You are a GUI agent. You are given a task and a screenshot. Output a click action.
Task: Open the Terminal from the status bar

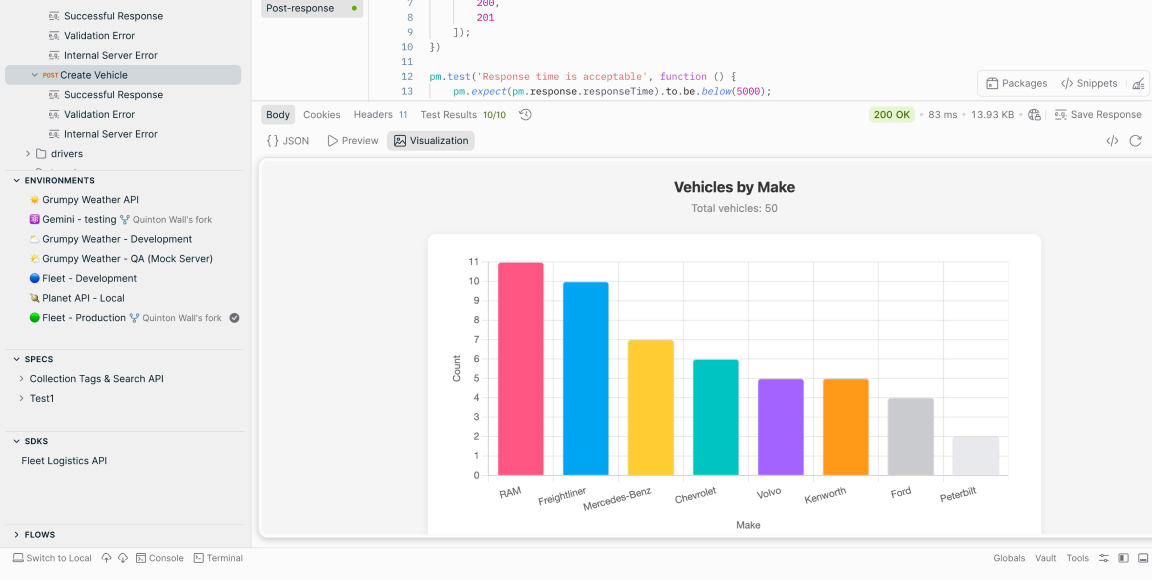(x=218, y=558)
